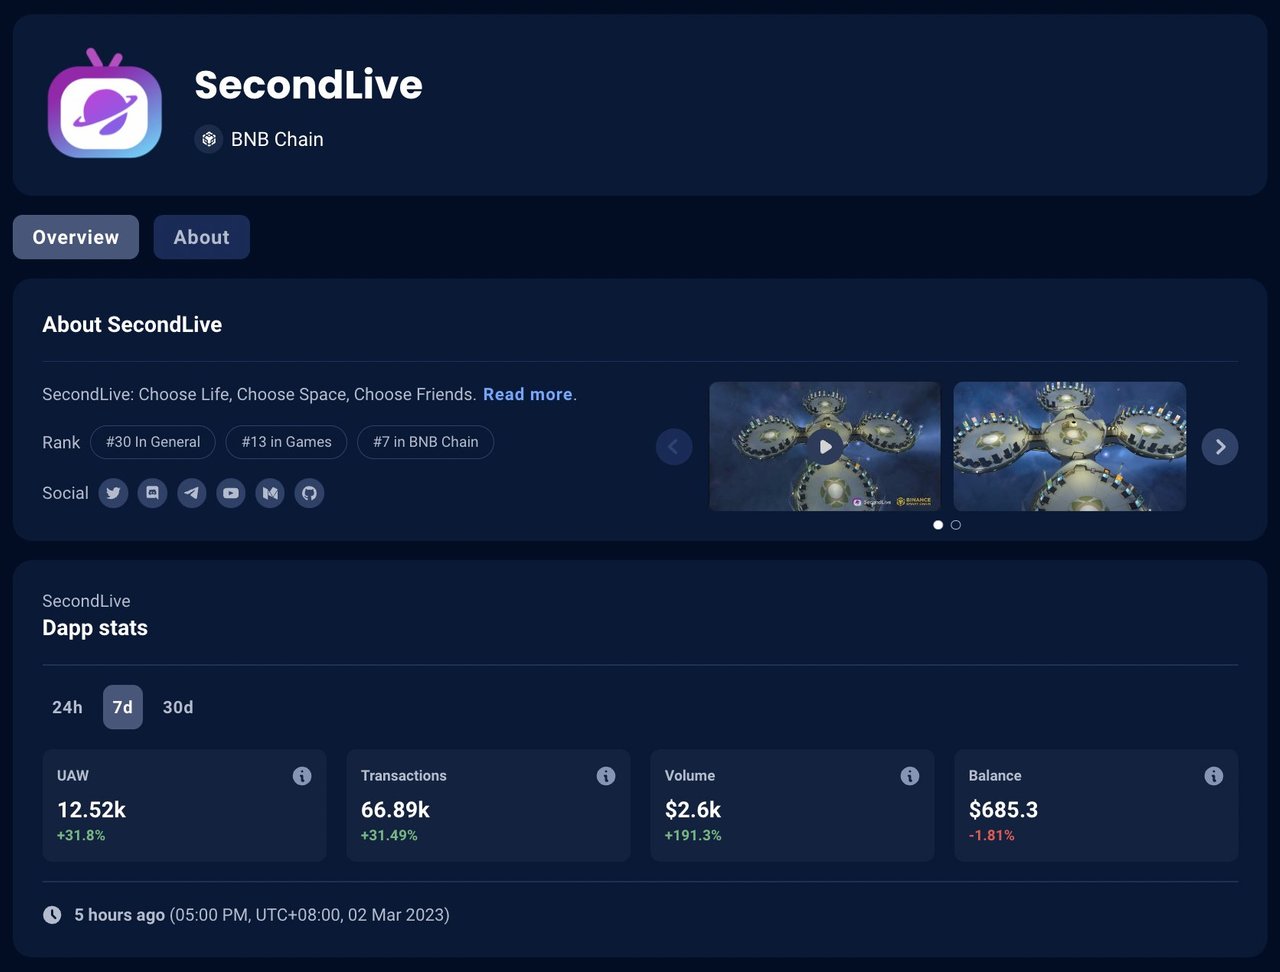1280x972 pixels.
Task: Click the +191.3% volume change
Action: pyautogui.click(x=693, y=835)
